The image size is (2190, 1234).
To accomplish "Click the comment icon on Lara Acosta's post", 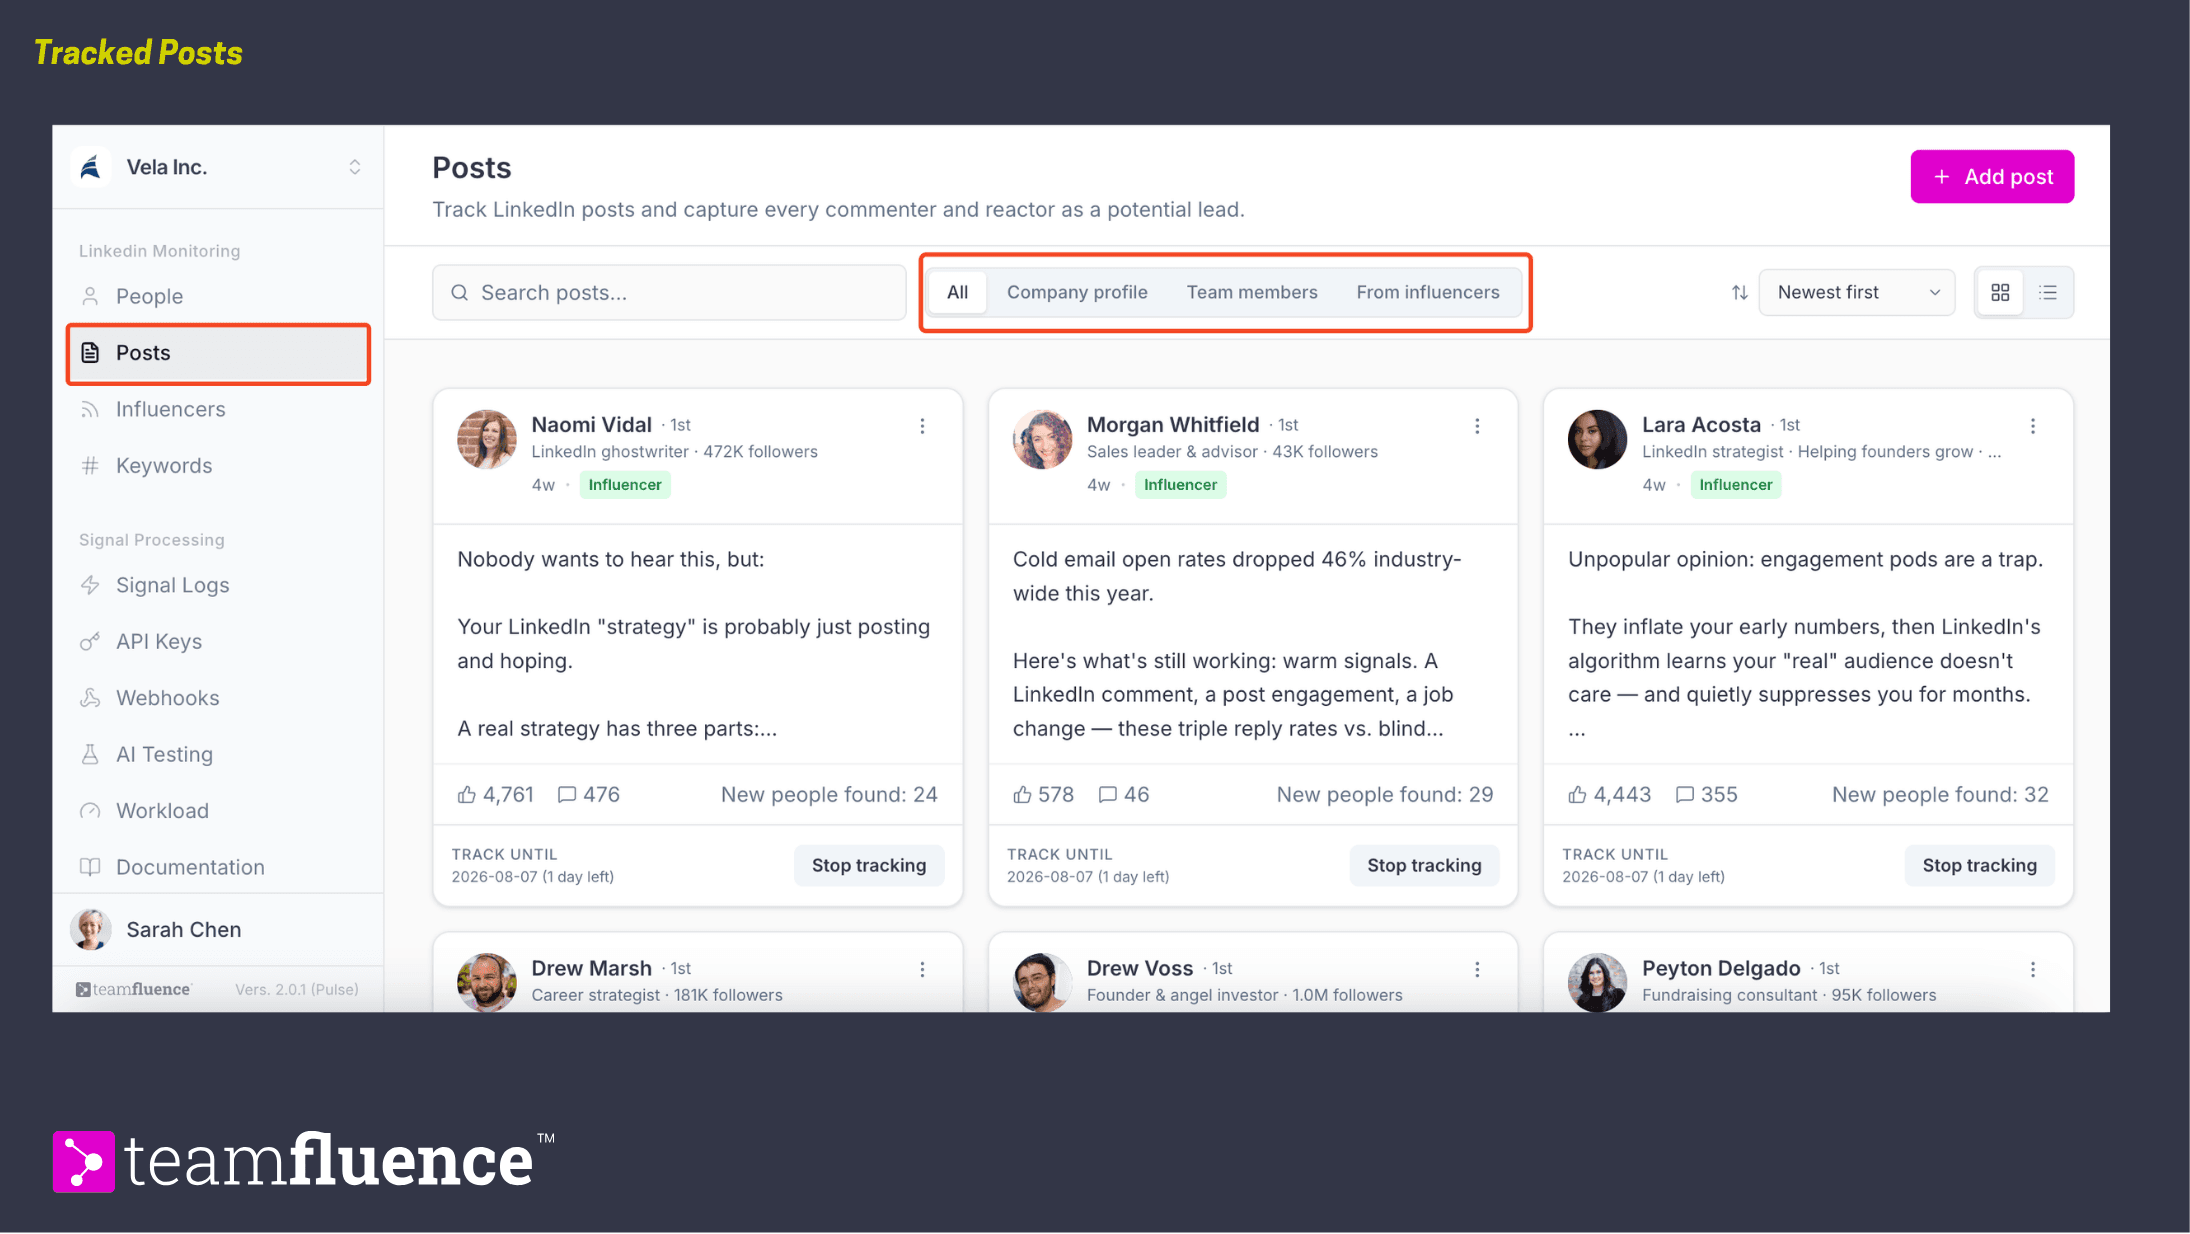I will pos(1685,794).
